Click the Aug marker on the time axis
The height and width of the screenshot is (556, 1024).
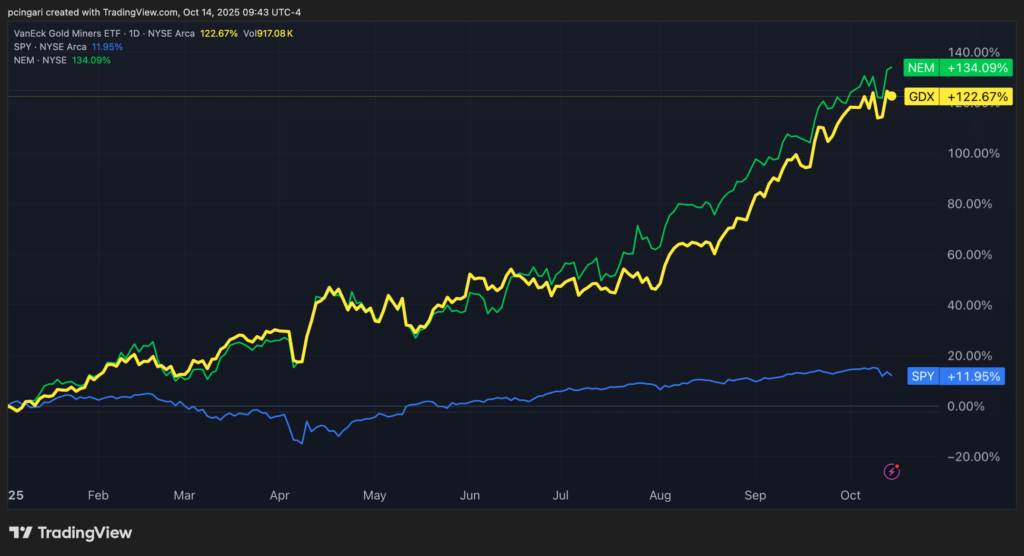click(x=659, y=495)
